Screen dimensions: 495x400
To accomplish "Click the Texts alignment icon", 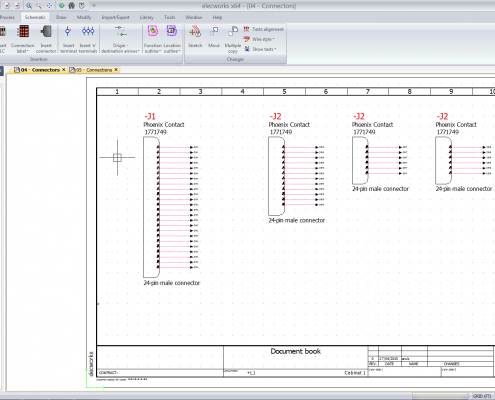I will click(x=246, y=29).
